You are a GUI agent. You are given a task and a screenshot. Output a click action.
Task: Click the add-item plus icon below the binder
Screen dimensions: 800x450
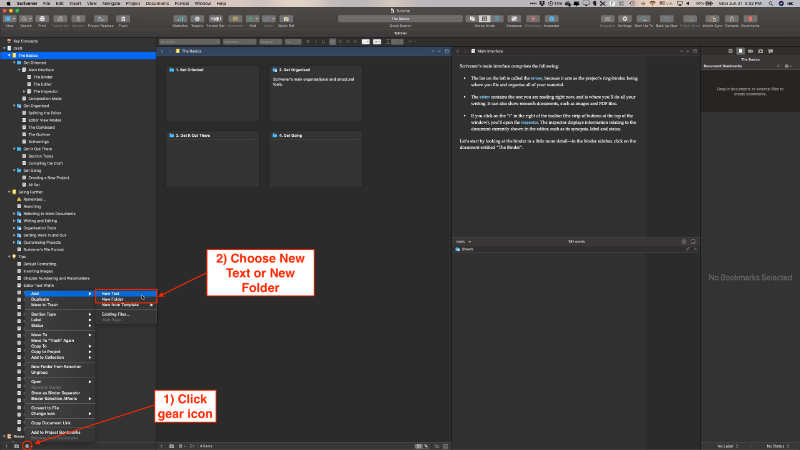[x=6, y=445]
